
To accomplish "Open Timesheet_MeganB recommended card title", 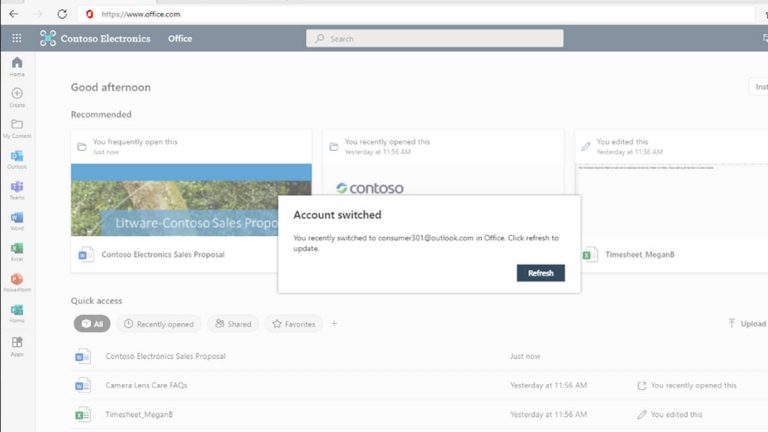I will click(640, 255).
